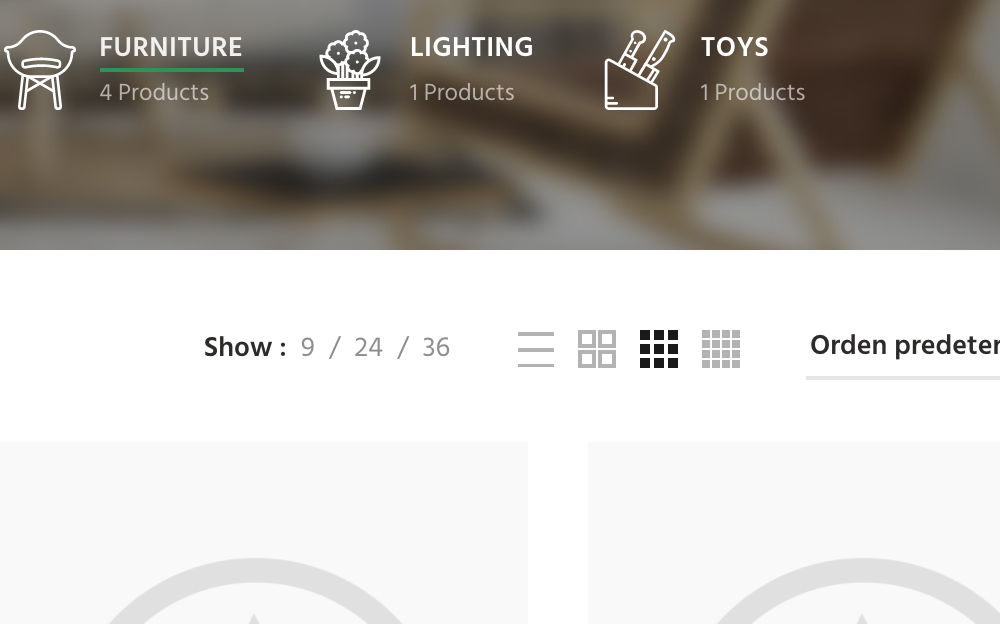Click the Lighting flower pot icon
Image resolution: width=1000 pixels, height=624 pixels.
[x=349, y=70]
